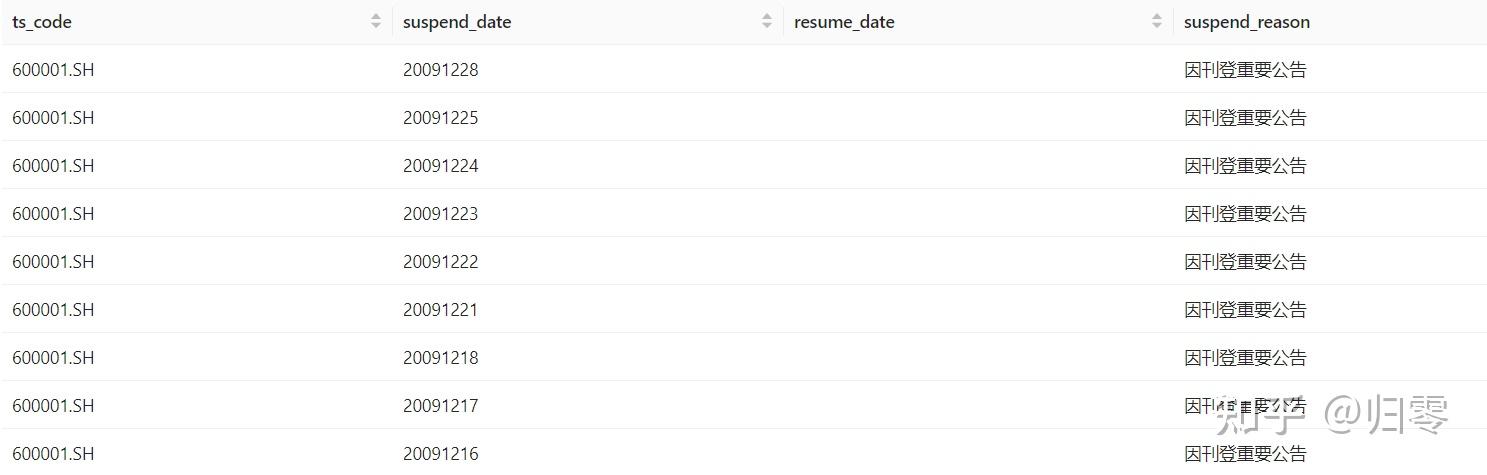Click the suspend_reason column header label
This screenshot has width=1487, height=475.
(1246, 22)
